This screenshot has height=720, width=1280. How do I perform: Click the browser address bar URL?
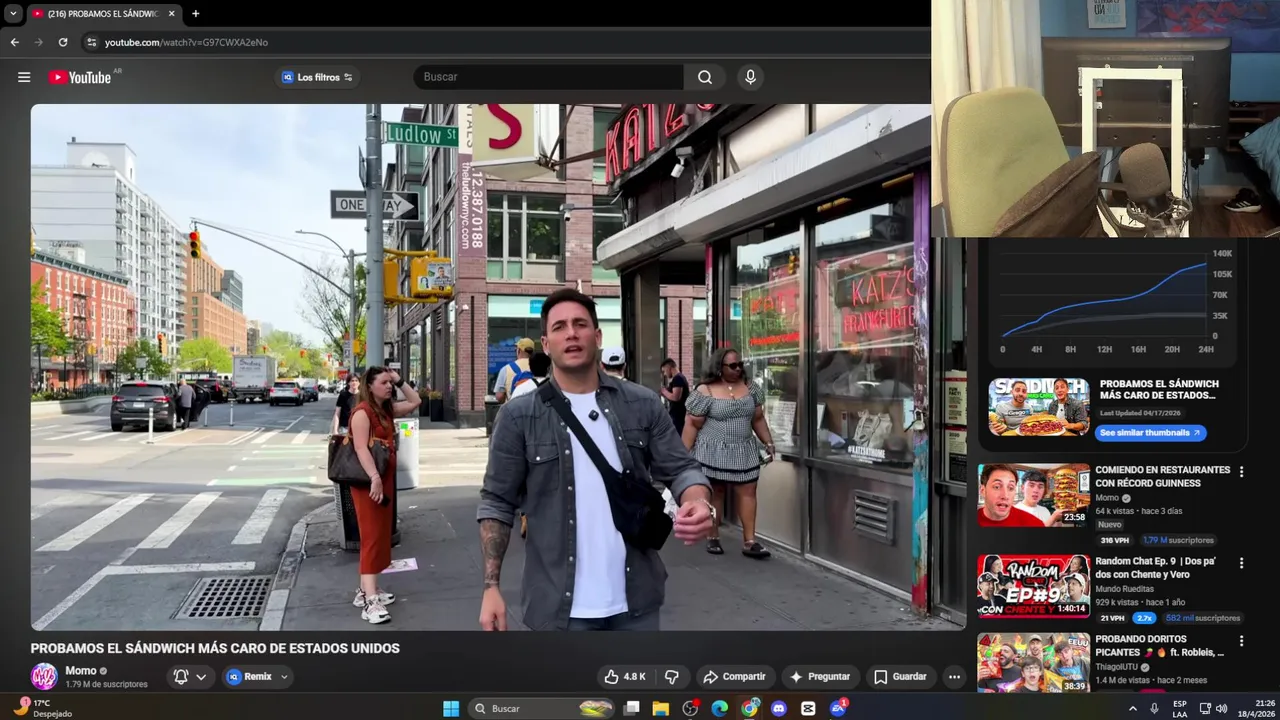pyautogui.click(x=186, y=42)
